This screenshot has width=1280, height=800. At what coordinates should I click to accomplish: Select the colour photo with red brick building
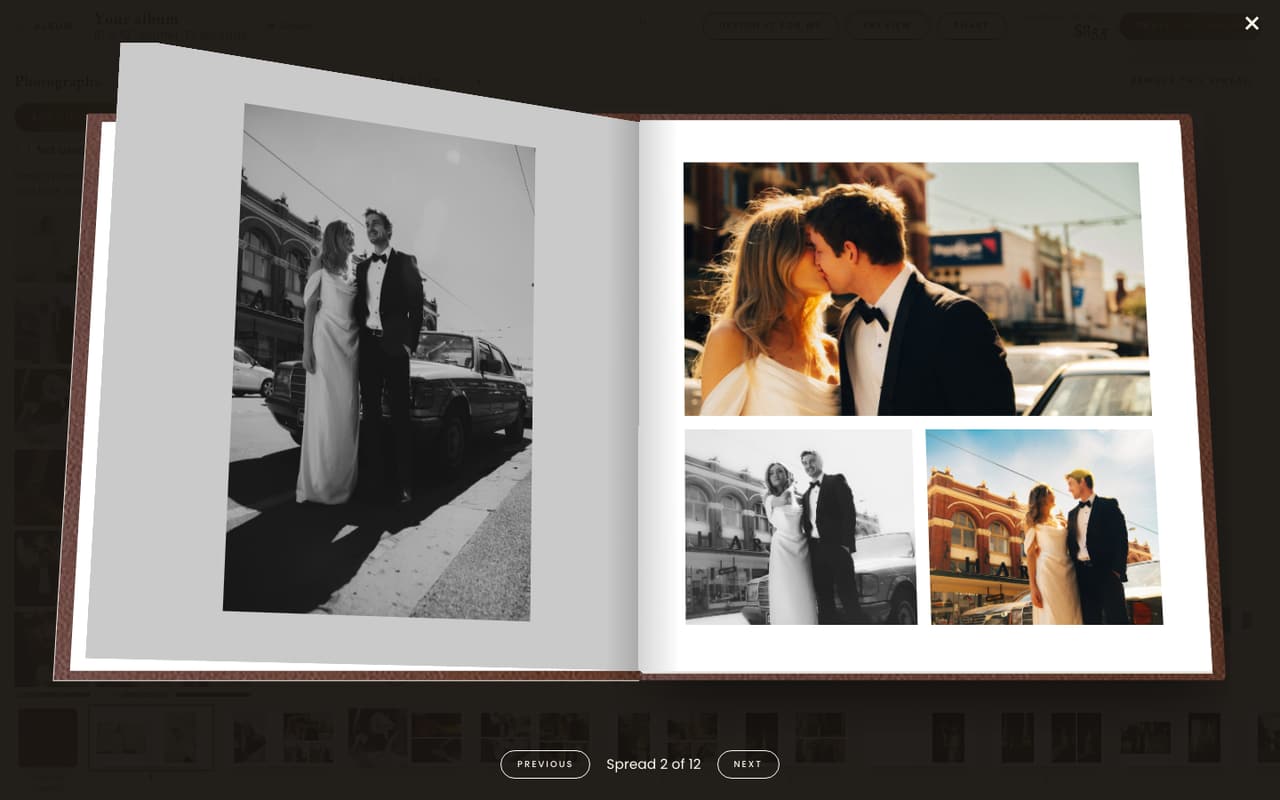tap(1044, 527)
